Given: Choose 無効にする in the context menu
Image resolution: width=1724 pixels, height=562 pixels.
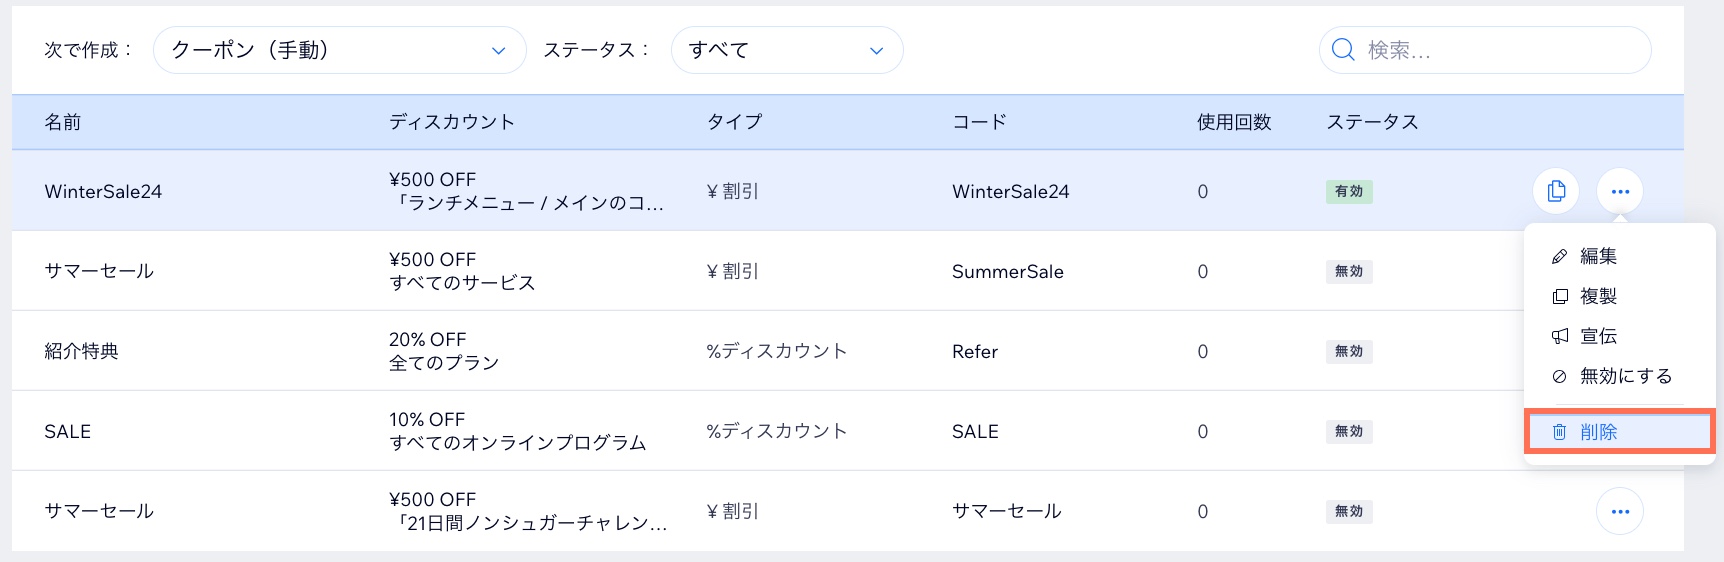Looking at the screenshot, I should pos(1626,376).
